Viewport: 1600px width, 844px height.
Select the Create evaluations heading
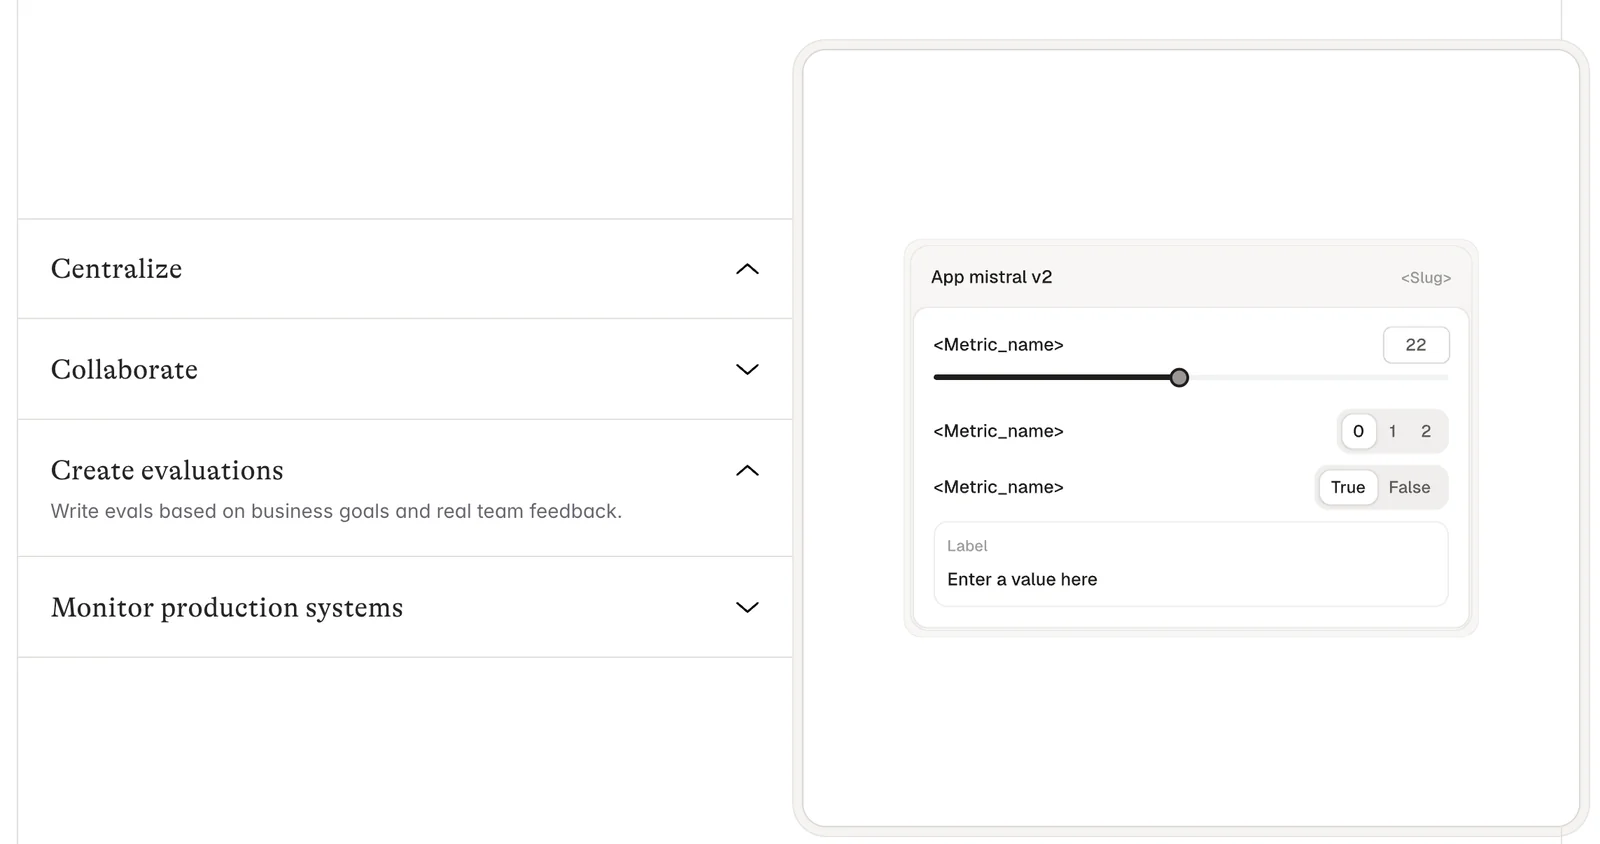tap(167, 471)
